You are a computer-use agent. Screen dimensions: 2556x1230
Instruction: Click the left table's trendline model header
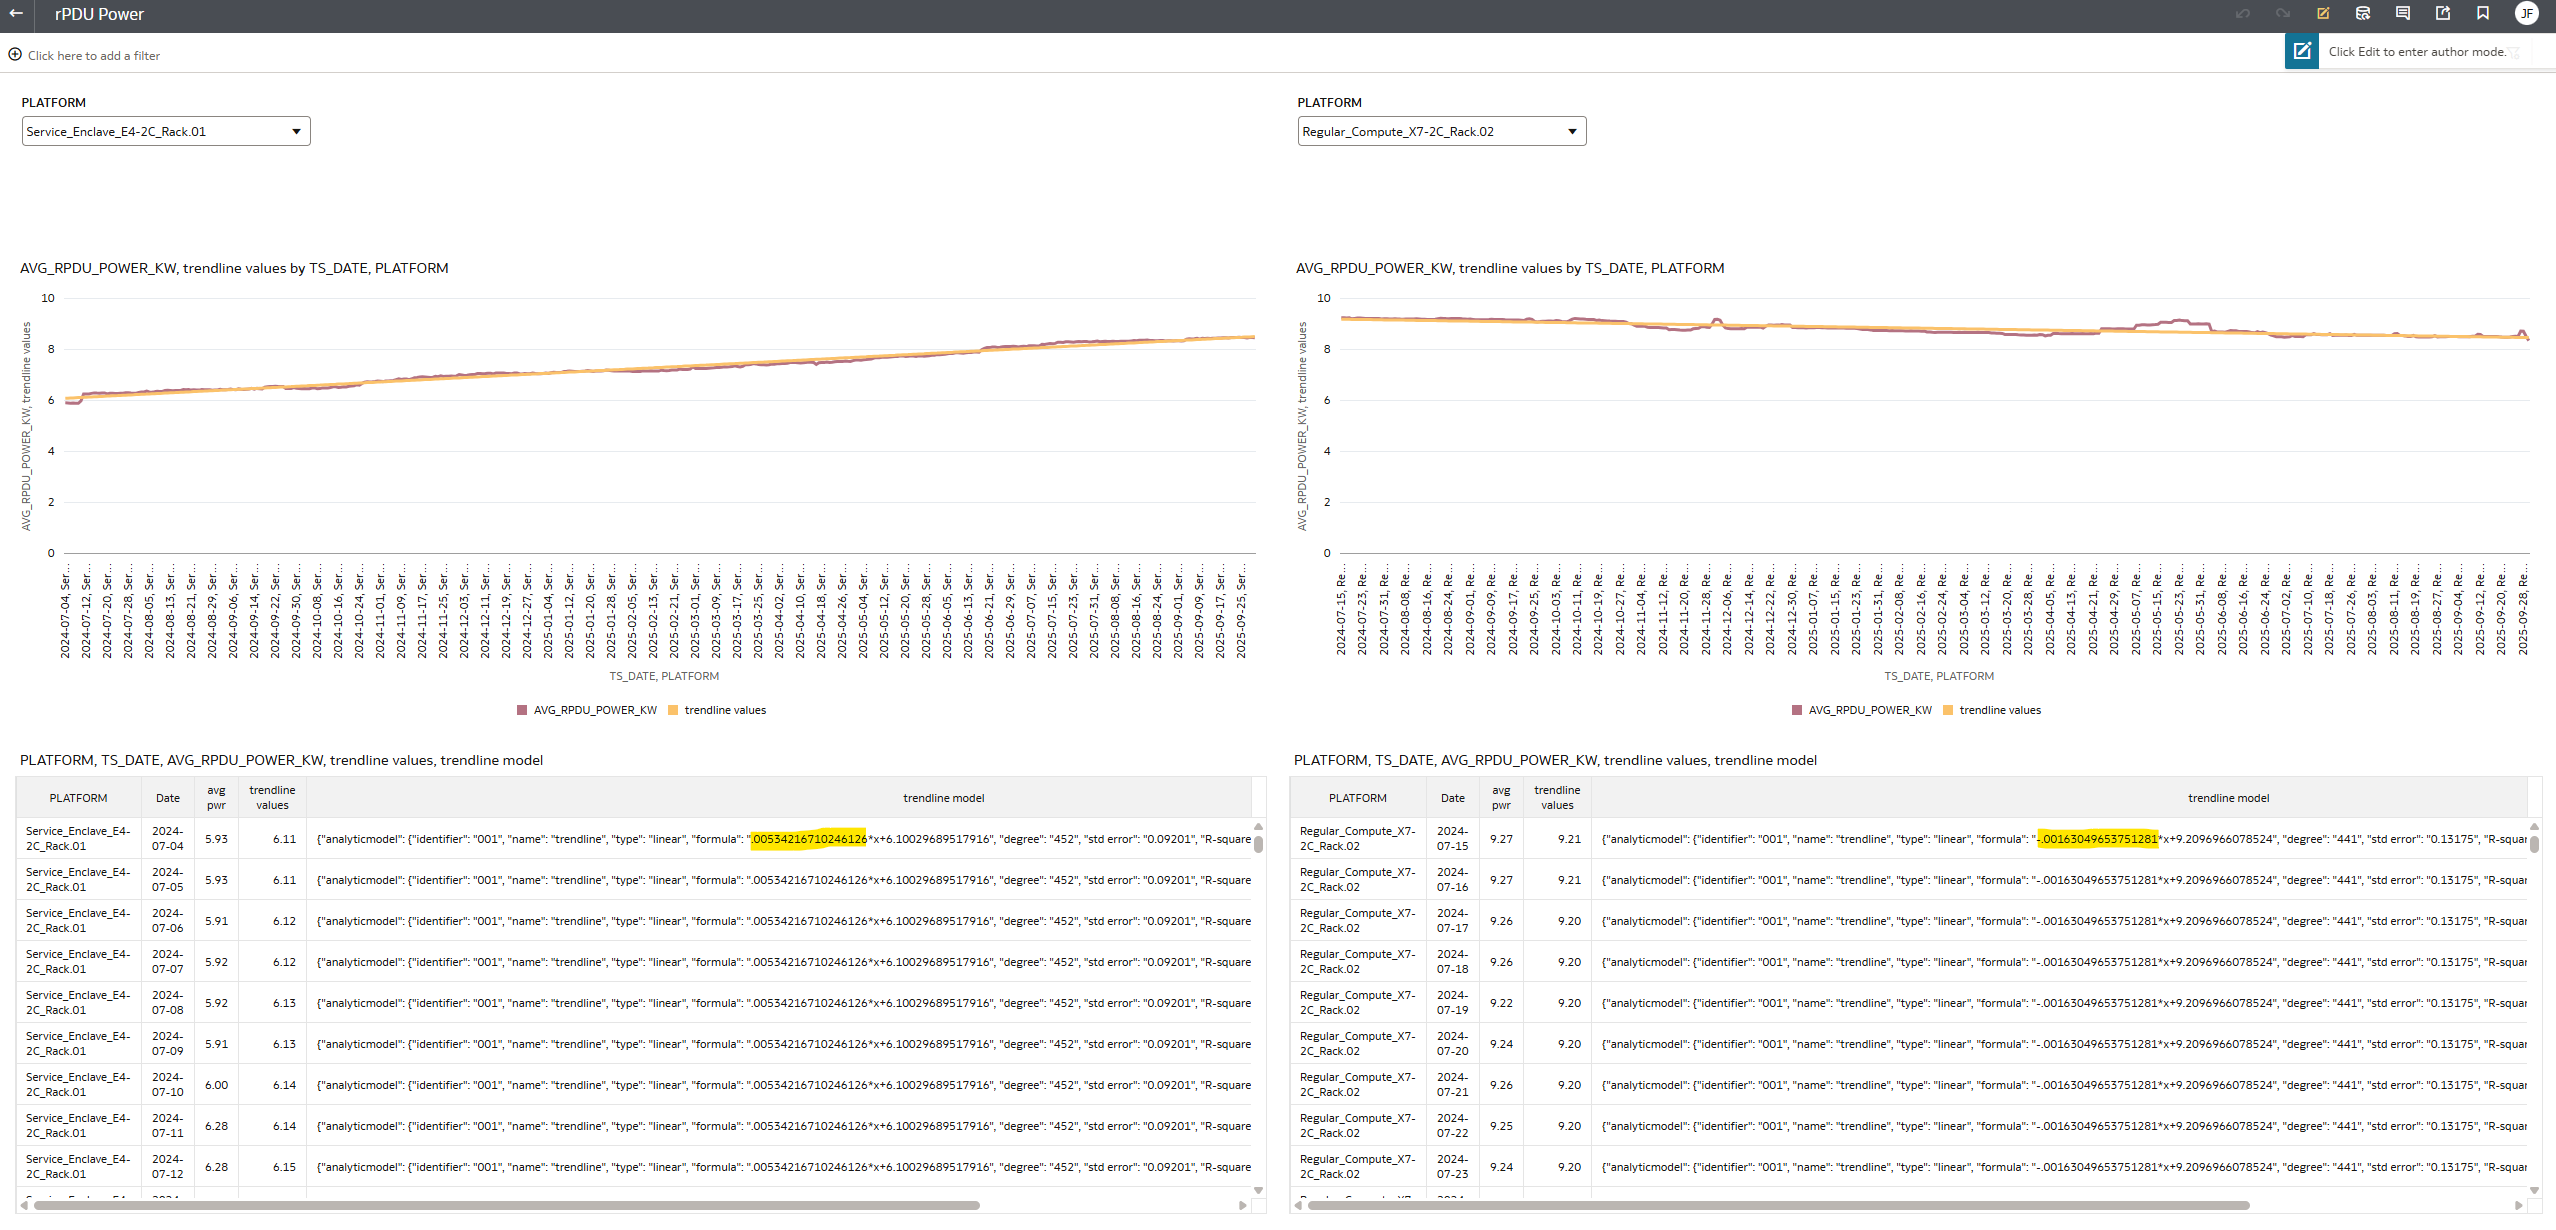pos(943,798)
